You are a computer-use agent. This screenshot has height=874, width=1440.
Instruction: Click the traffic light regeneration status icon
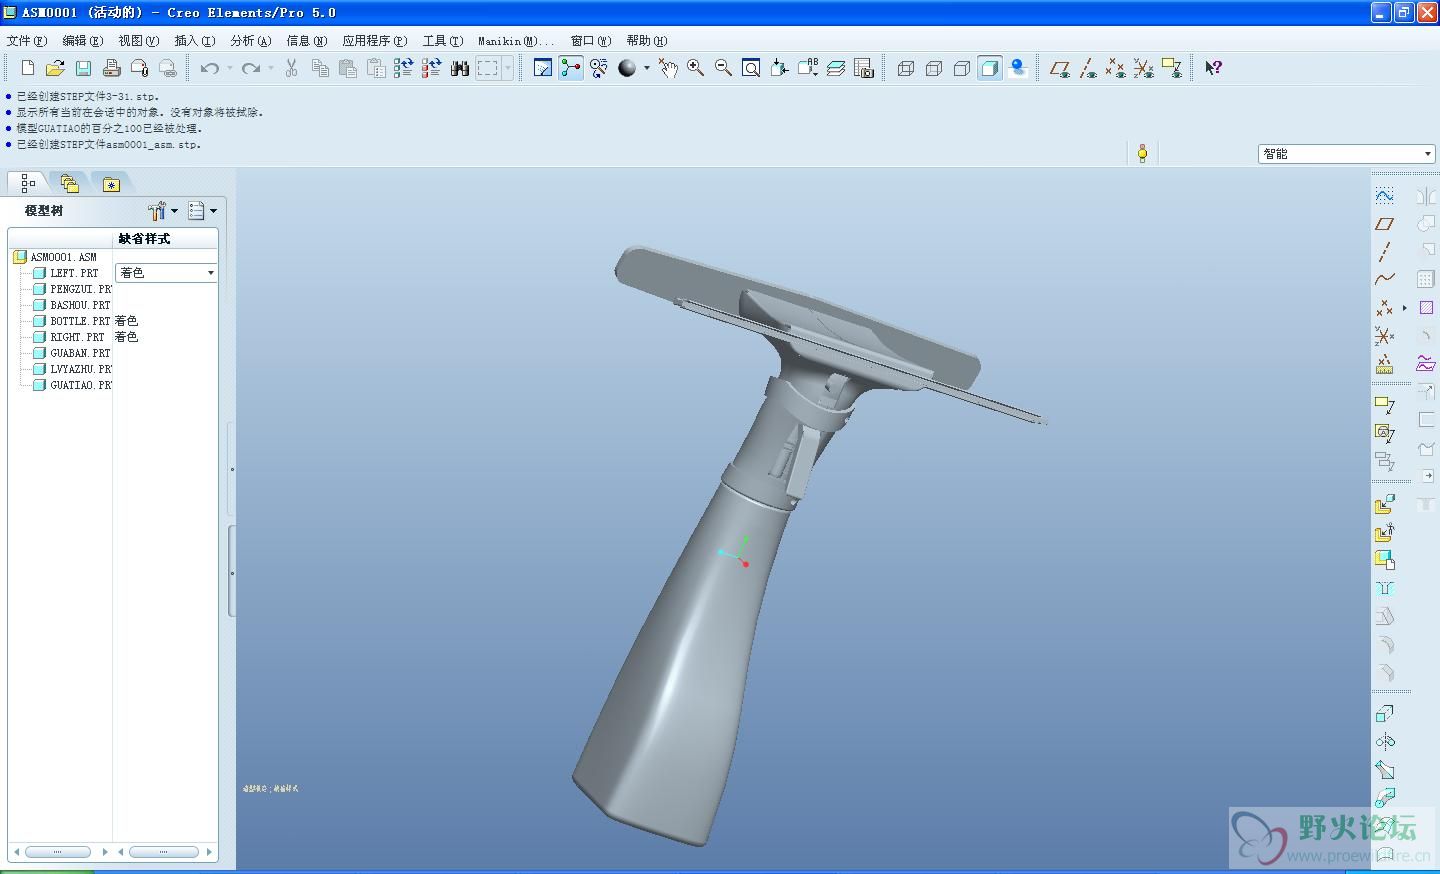point(1142,154)
